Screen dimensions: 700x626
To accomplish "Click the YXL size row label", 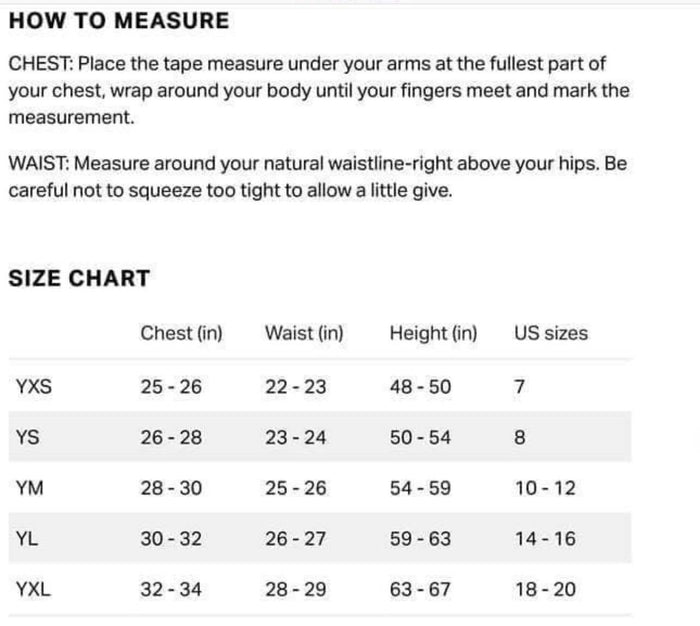I will point(33,589).
